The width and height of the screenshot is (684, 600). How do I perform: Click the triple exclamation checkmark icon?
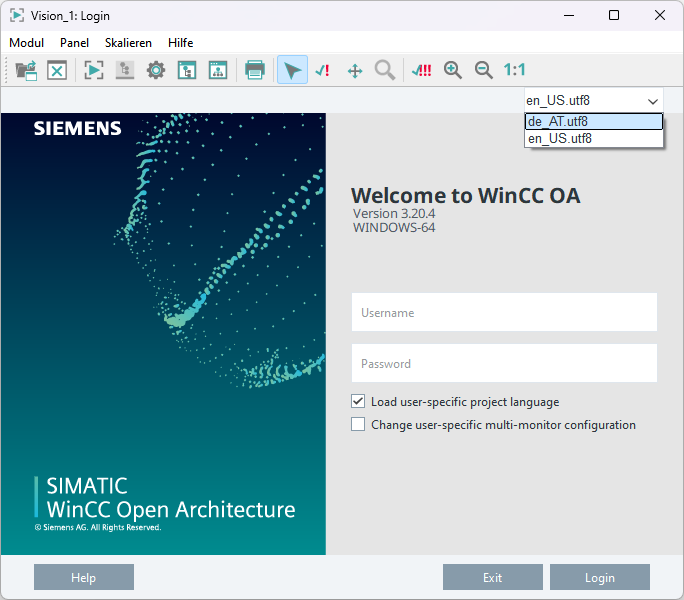[421, 70]
